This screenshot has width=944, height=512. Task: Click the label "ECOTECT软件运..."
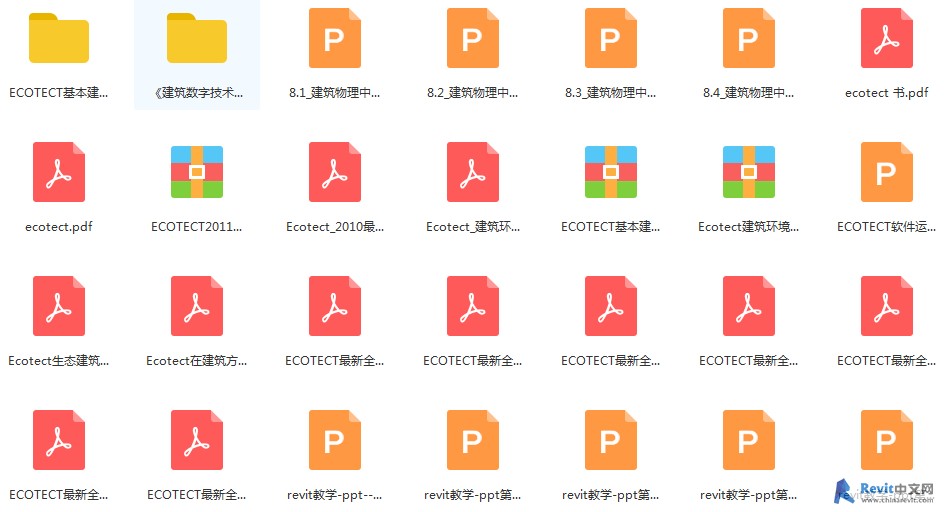tap(887, 226)
